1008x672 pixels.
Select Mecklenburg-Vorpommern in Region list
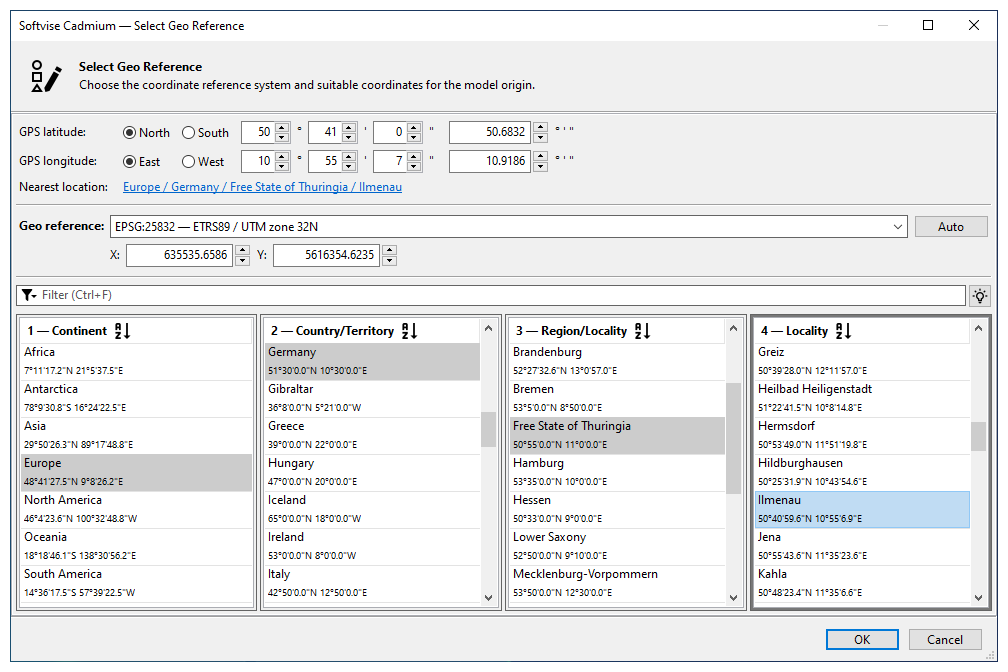coord(618,583)
